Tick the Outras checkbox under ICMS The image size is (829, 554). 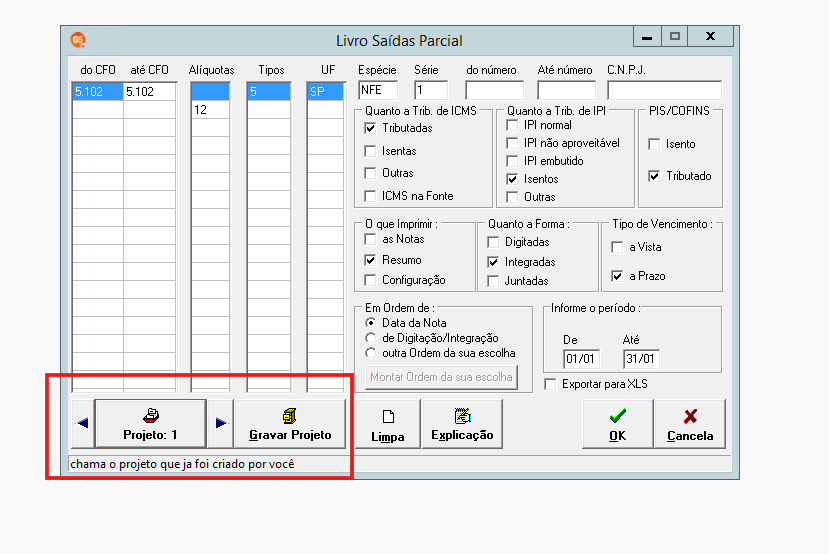point(371,173)
